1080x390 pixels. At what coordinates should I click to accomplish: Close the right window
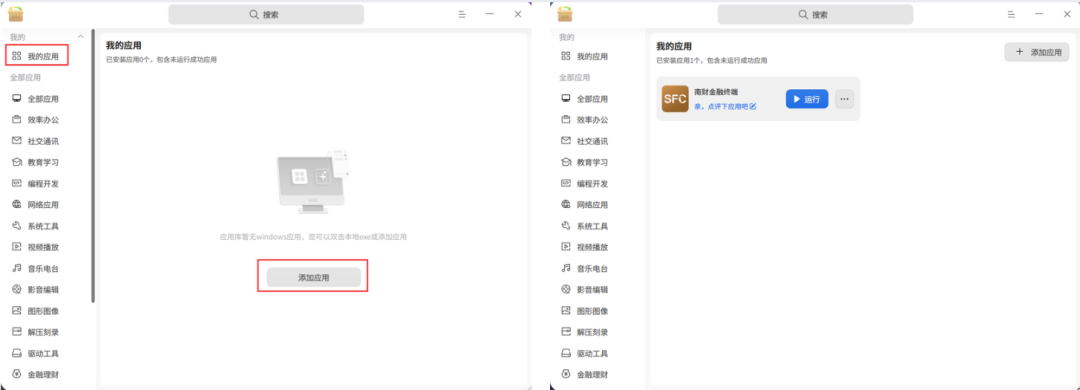[x=1067, y=14]
